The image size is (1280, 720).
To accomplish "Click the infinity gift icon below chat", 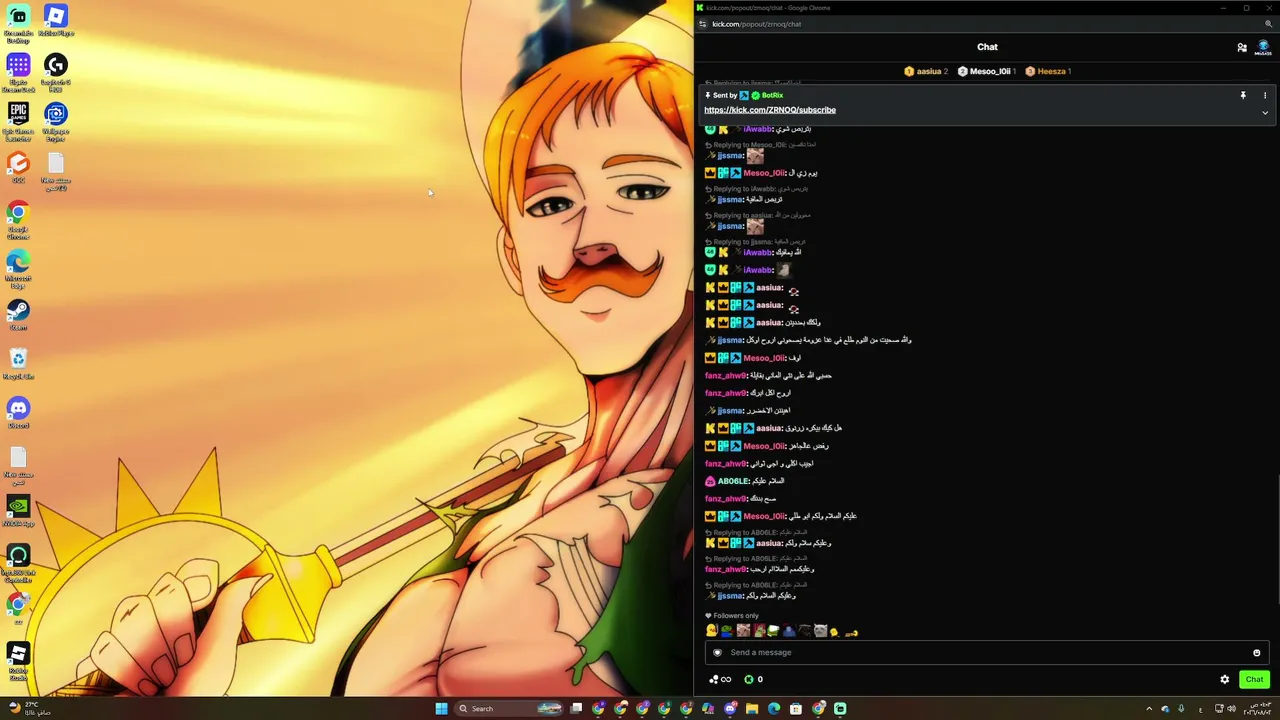I will tap(720, 679).
